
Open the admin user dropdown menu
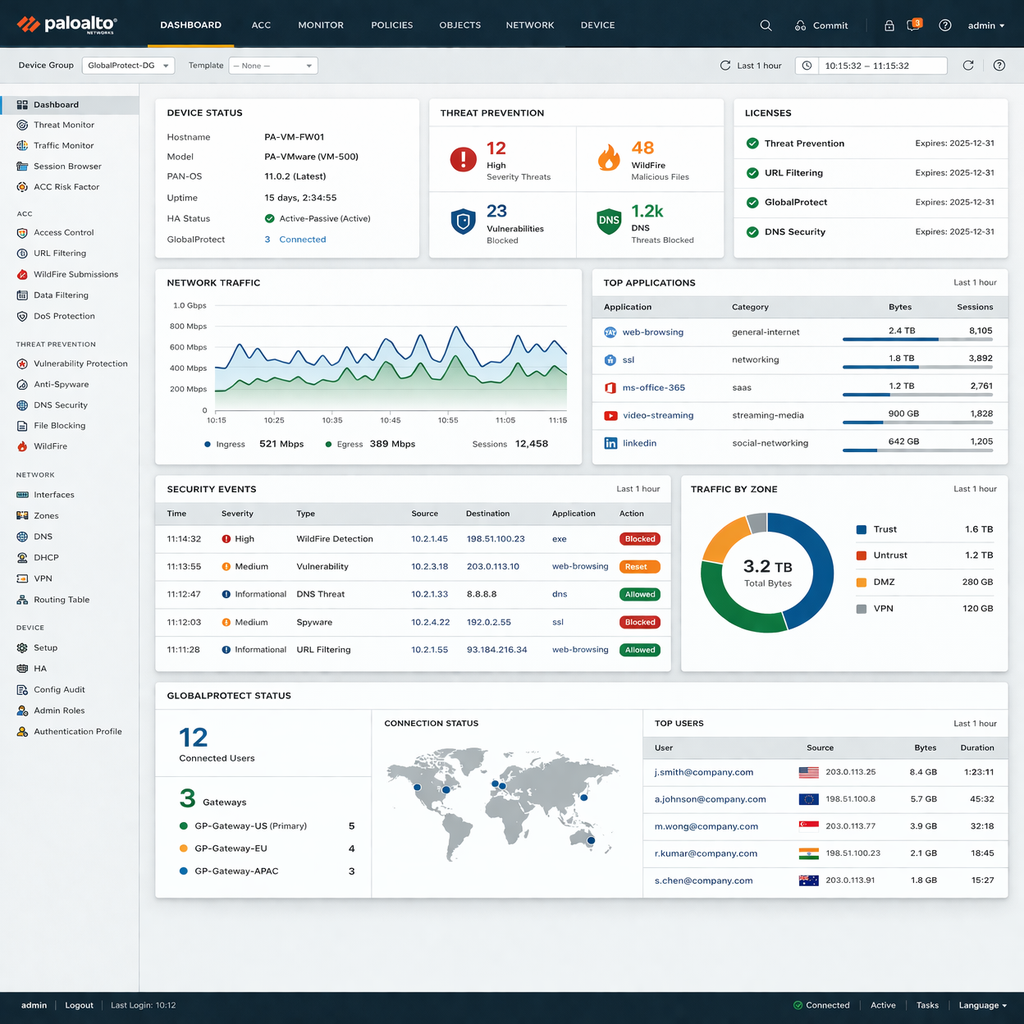[x=986, y=25]
